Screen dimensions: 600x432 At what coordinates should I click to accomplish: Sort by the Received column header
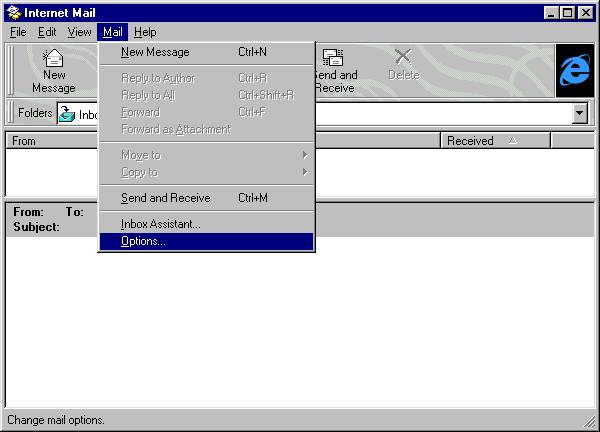click(x=496, y=141)
